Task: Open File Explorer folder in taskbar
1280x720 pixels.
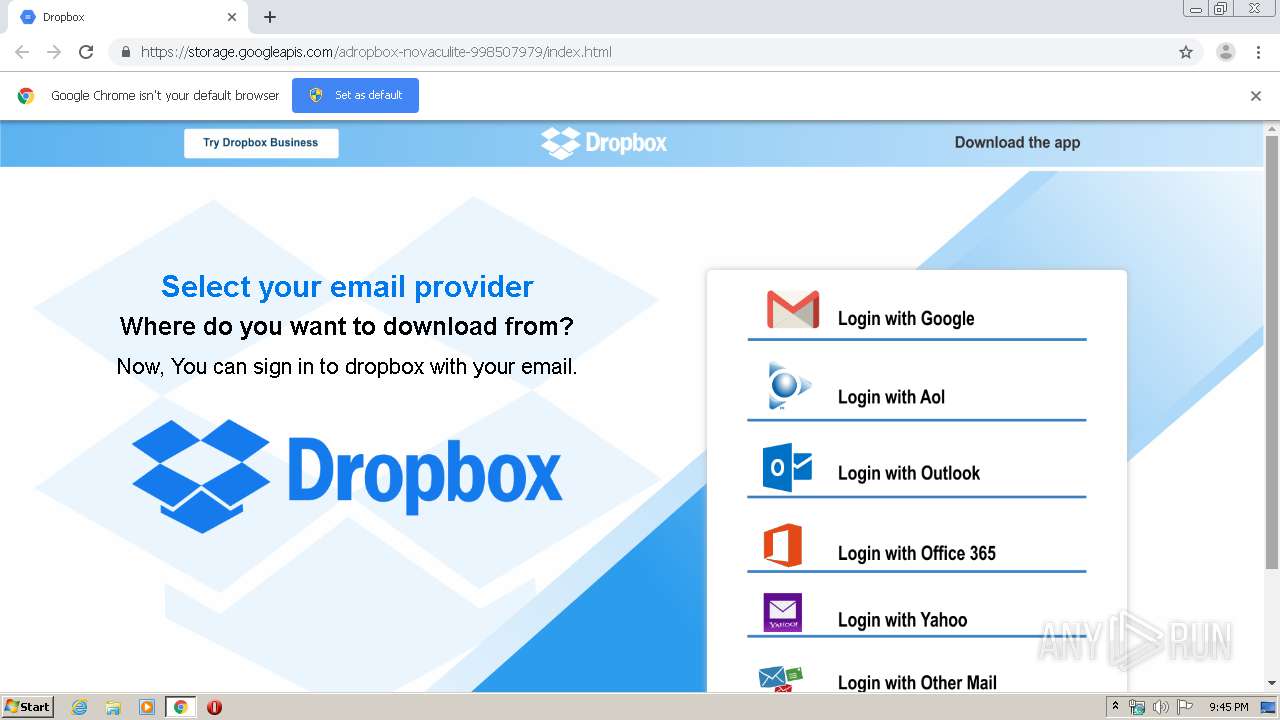Action: point(113,707)
